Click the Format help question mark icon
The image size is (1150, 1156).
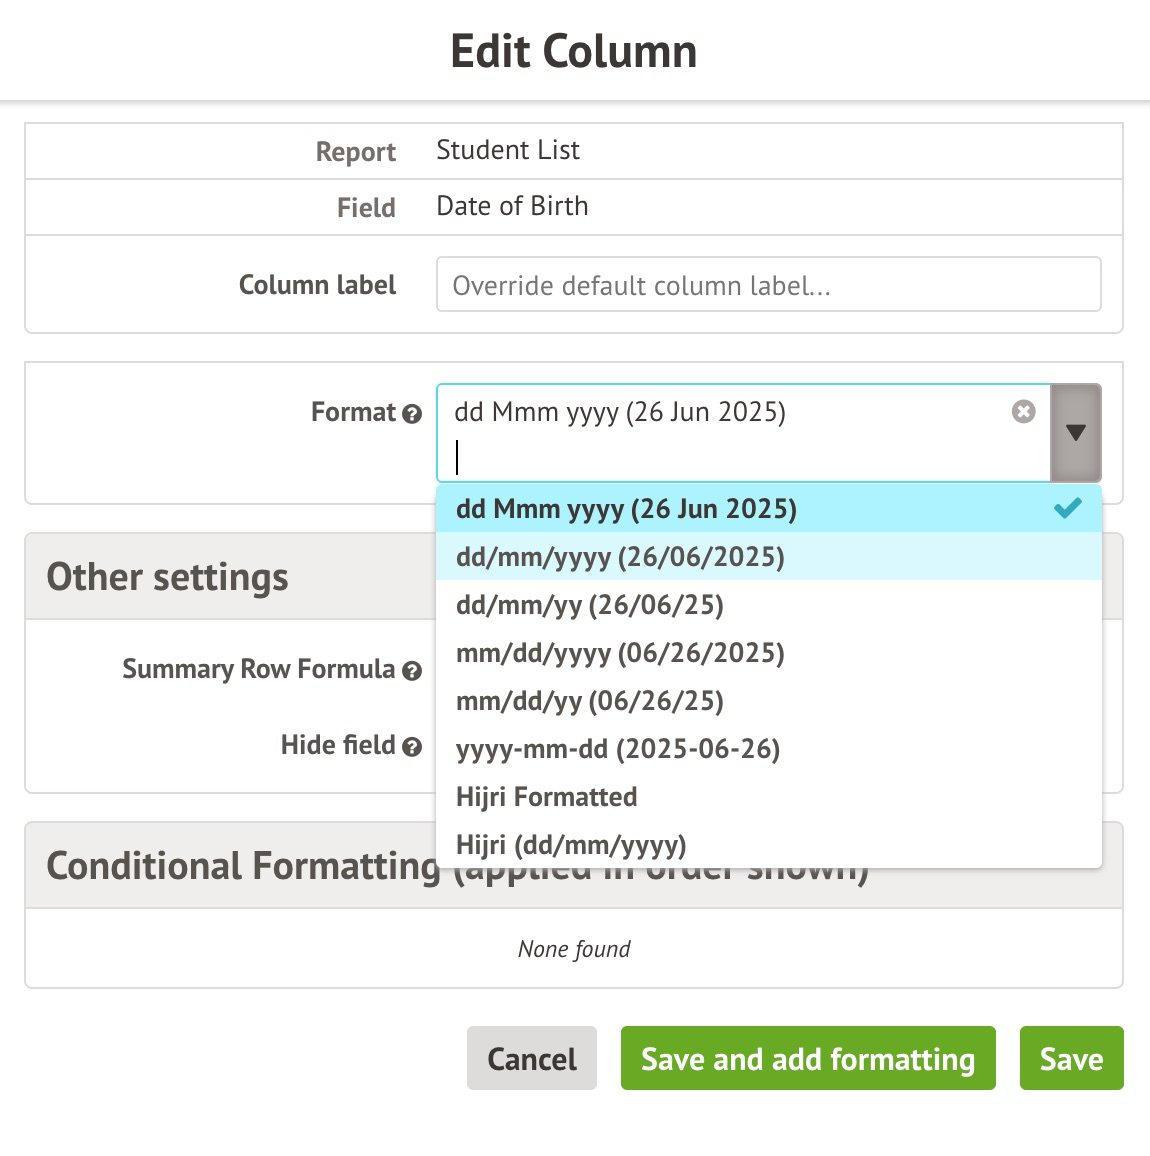pos(412,414)
